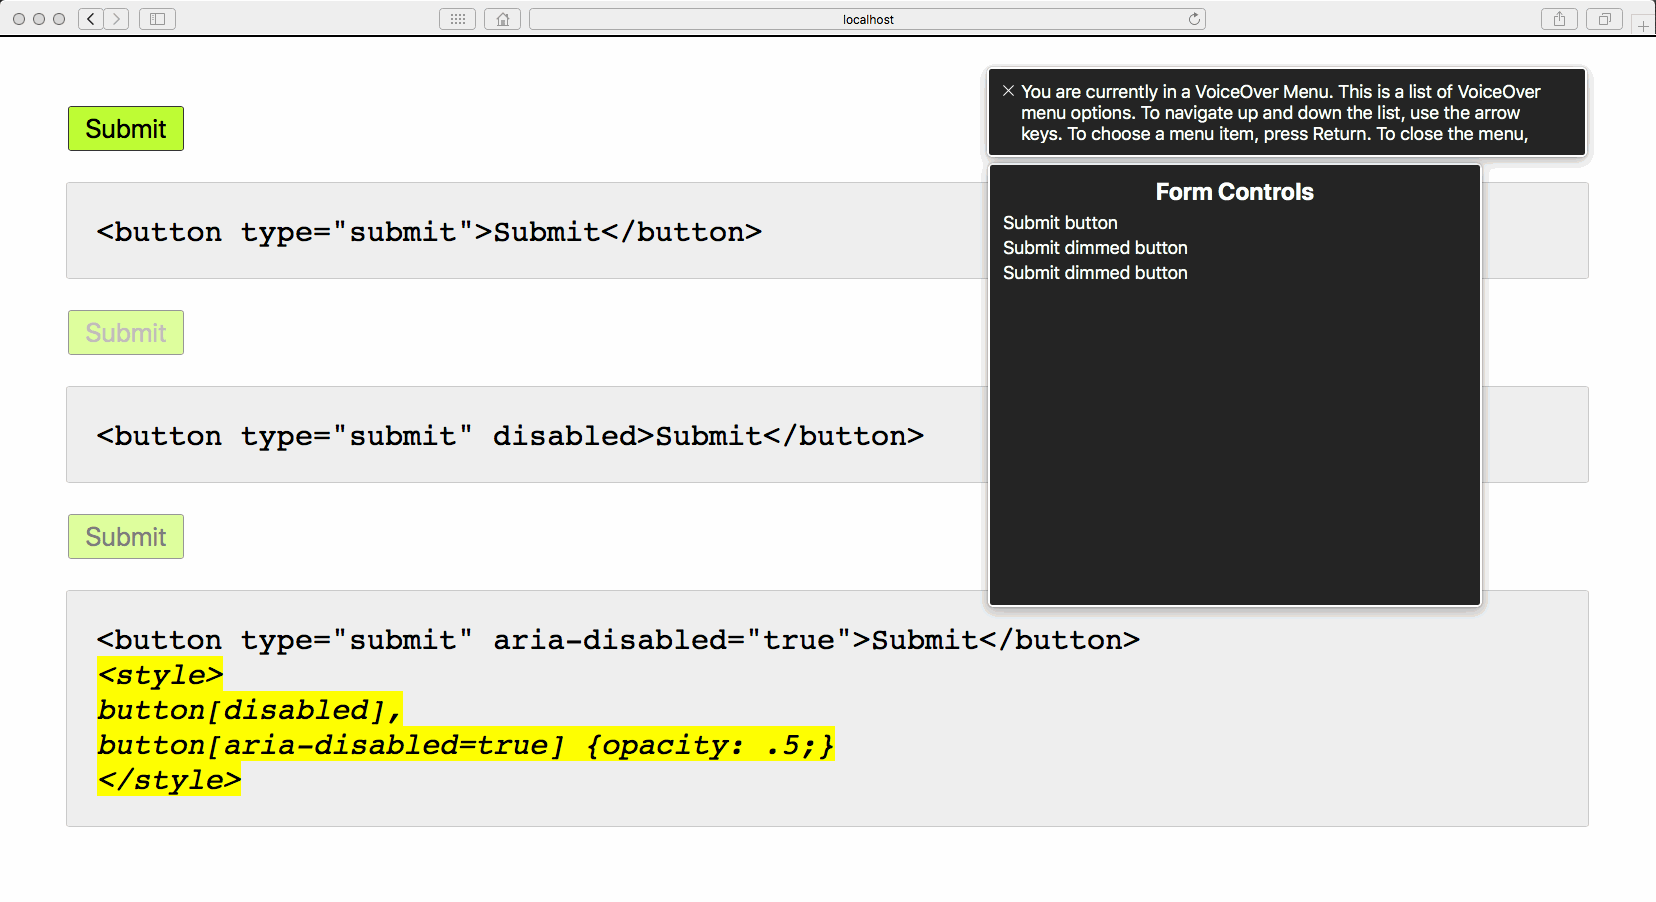The width and height of the screenshot is (1656, 902).
Task: Click the disabled button code example block
Action: point(508,435)
